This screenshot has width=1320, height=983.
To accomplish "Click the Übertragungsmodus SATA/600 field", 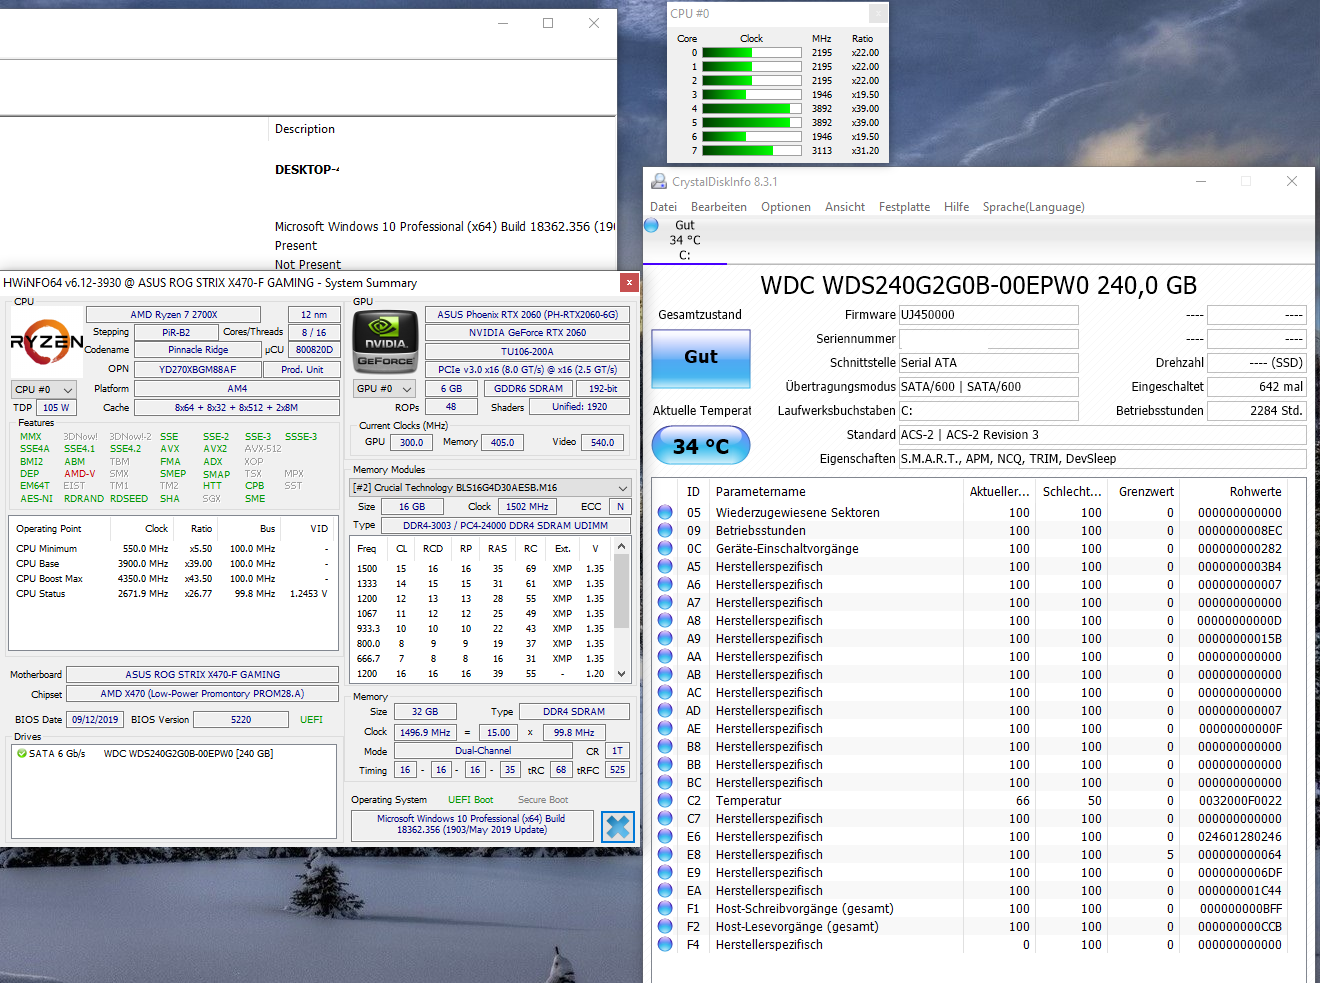I will click(x=988, y=387).
